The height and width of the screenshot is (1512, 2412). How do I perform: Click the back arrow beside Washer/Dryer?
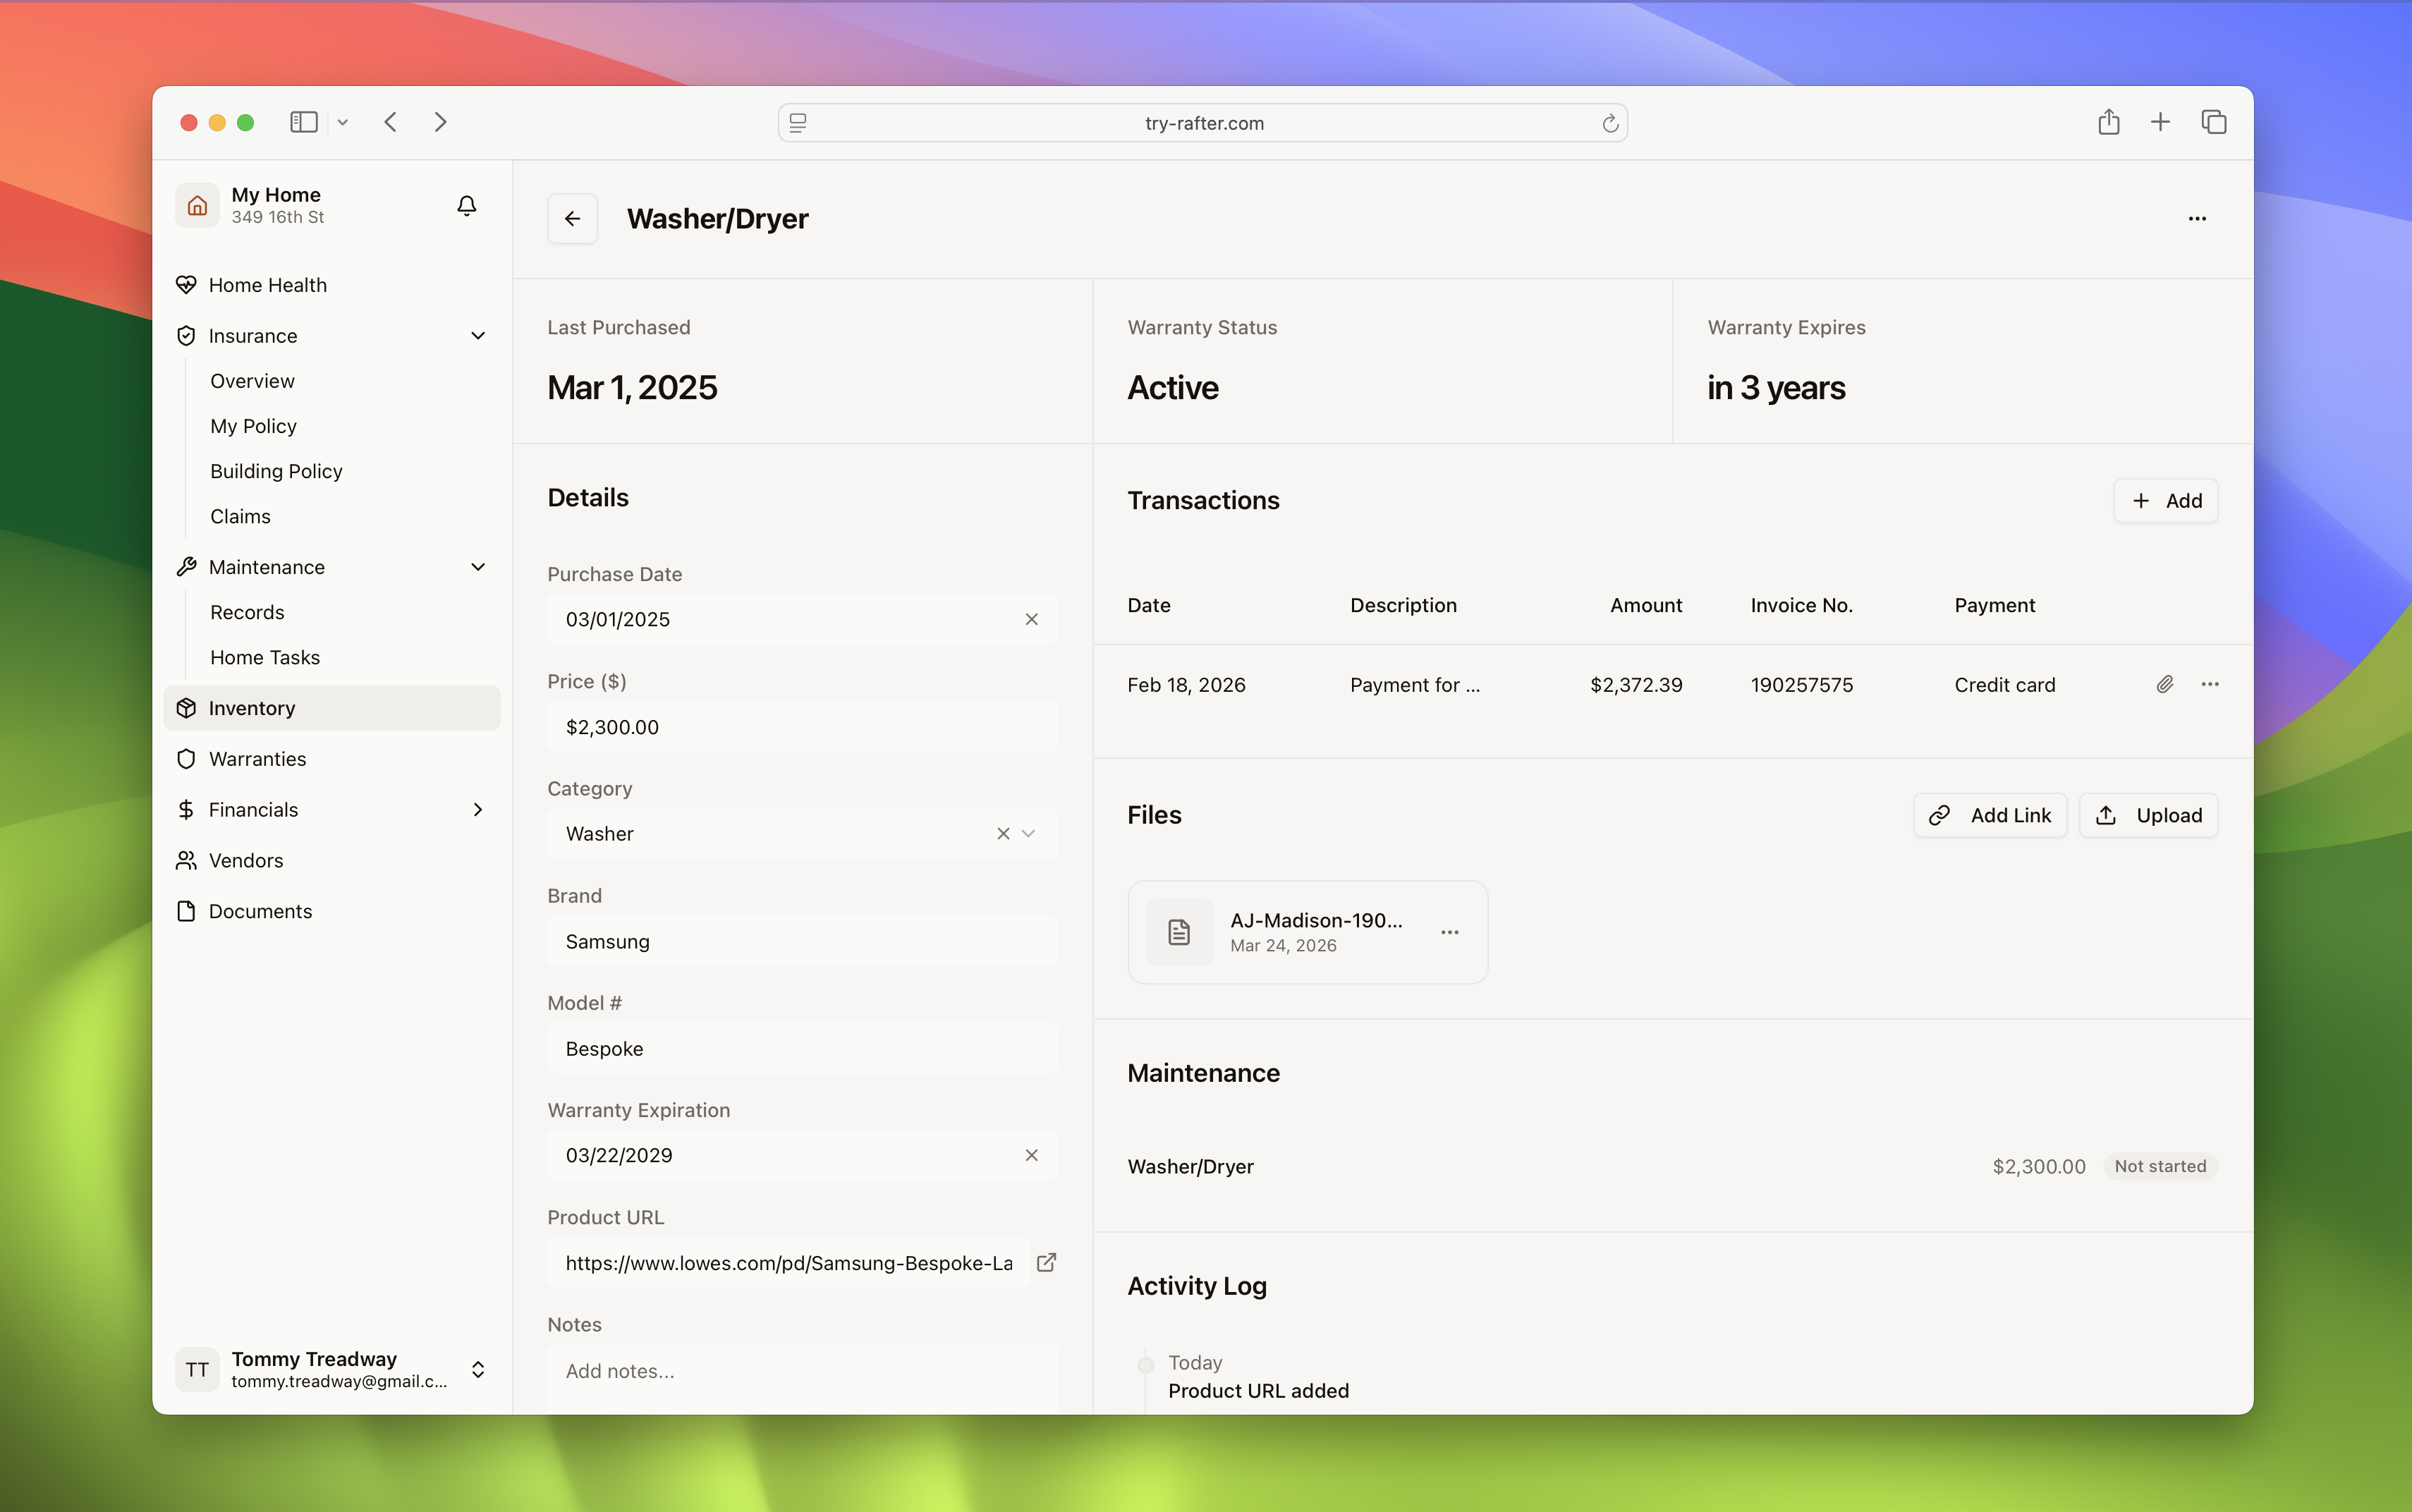click(x=572, y=218)
